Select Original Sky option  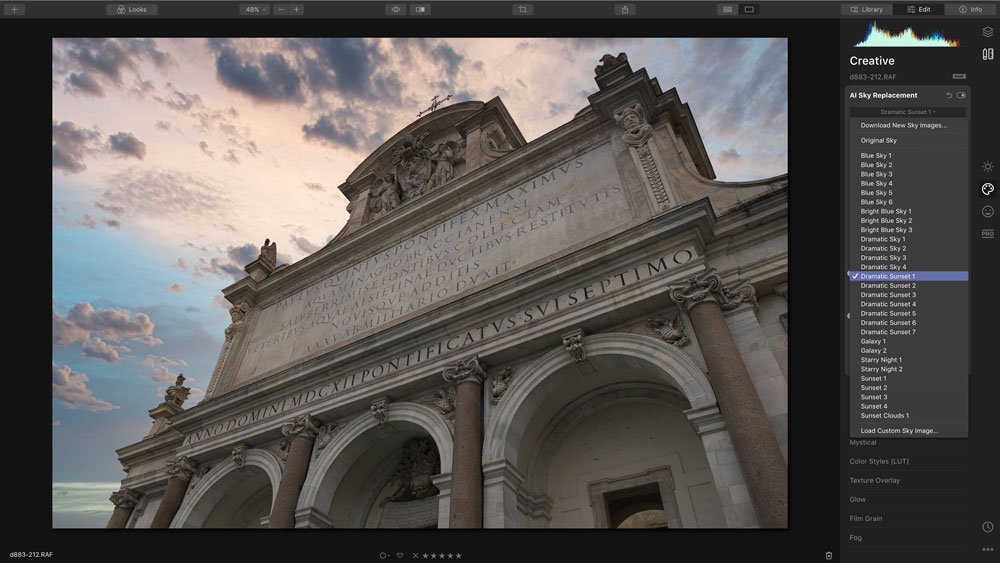[x=908, y=140]
